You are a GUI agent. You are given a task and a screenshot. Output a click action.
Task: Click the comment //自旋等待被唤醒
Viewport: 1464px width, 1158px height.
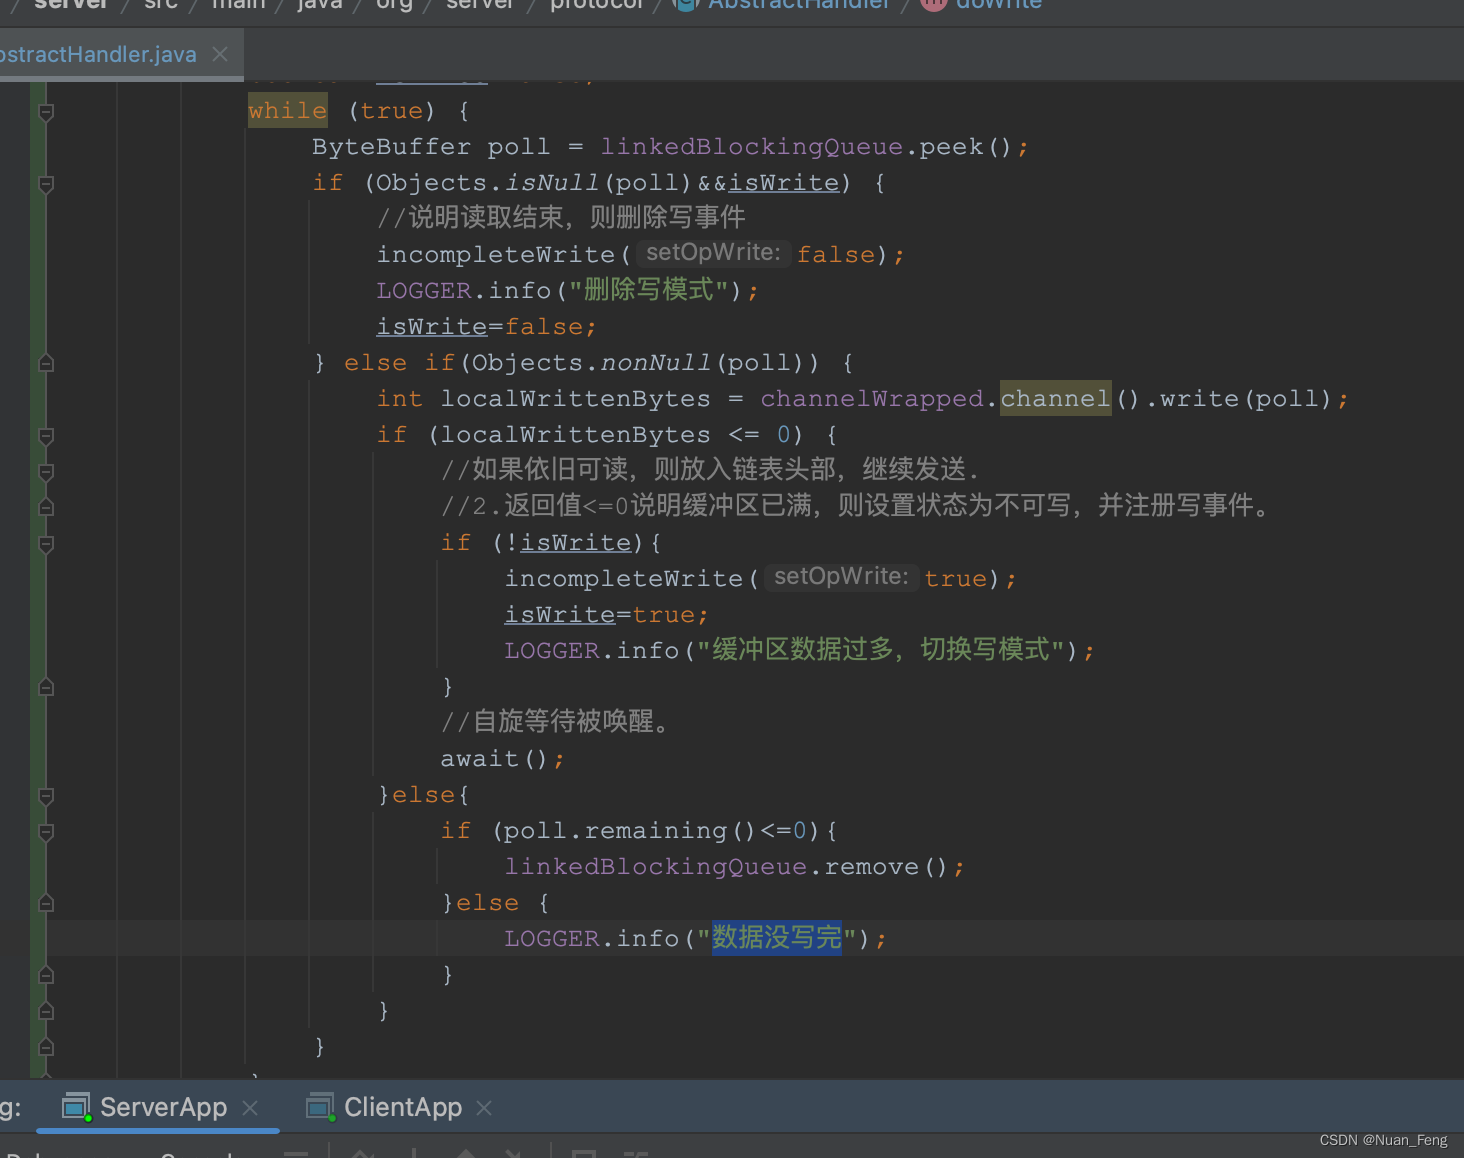(x=555, y=722)
